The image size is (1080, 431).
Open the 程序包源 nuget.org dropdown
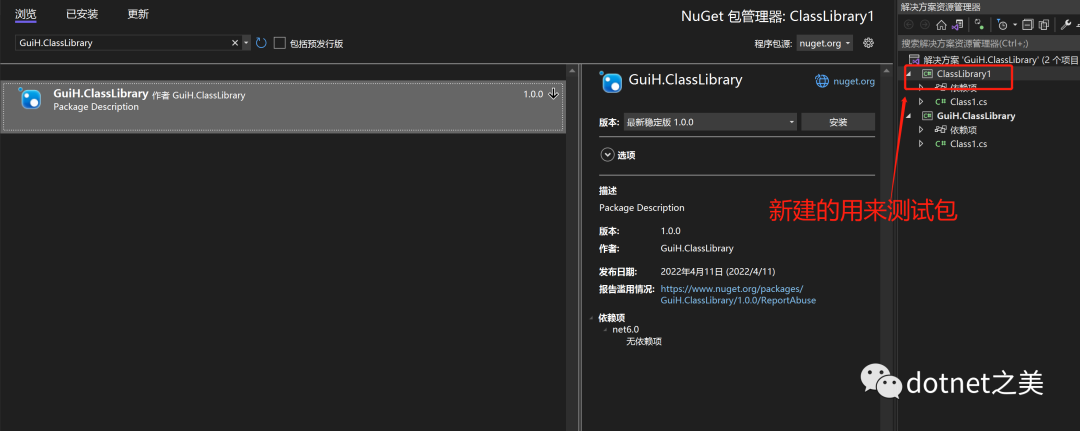824,43
